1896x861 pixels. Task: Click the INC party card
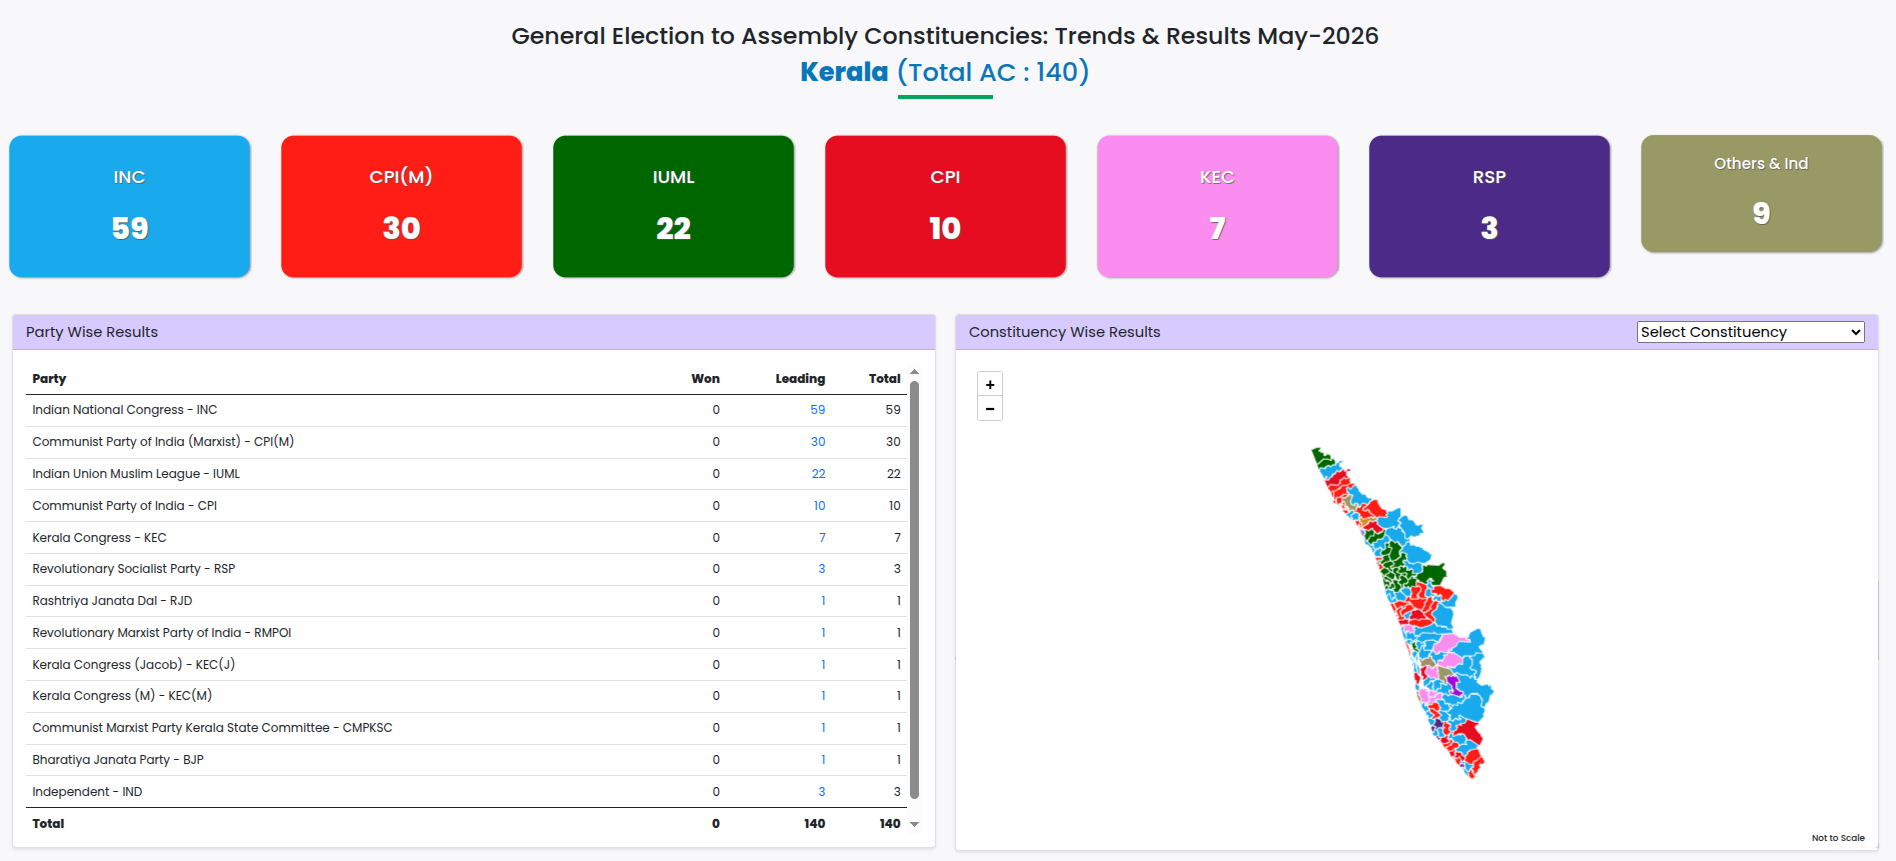click(130, 207)
